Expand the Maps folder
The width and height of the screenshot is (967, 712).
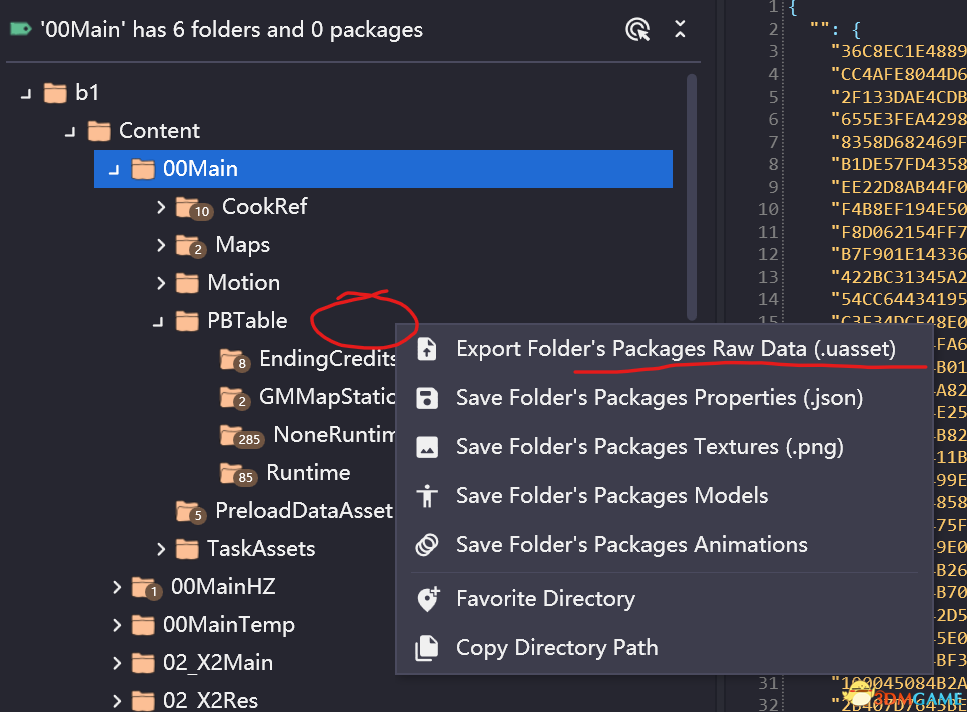pyautogui.click(x=161, y=244)
